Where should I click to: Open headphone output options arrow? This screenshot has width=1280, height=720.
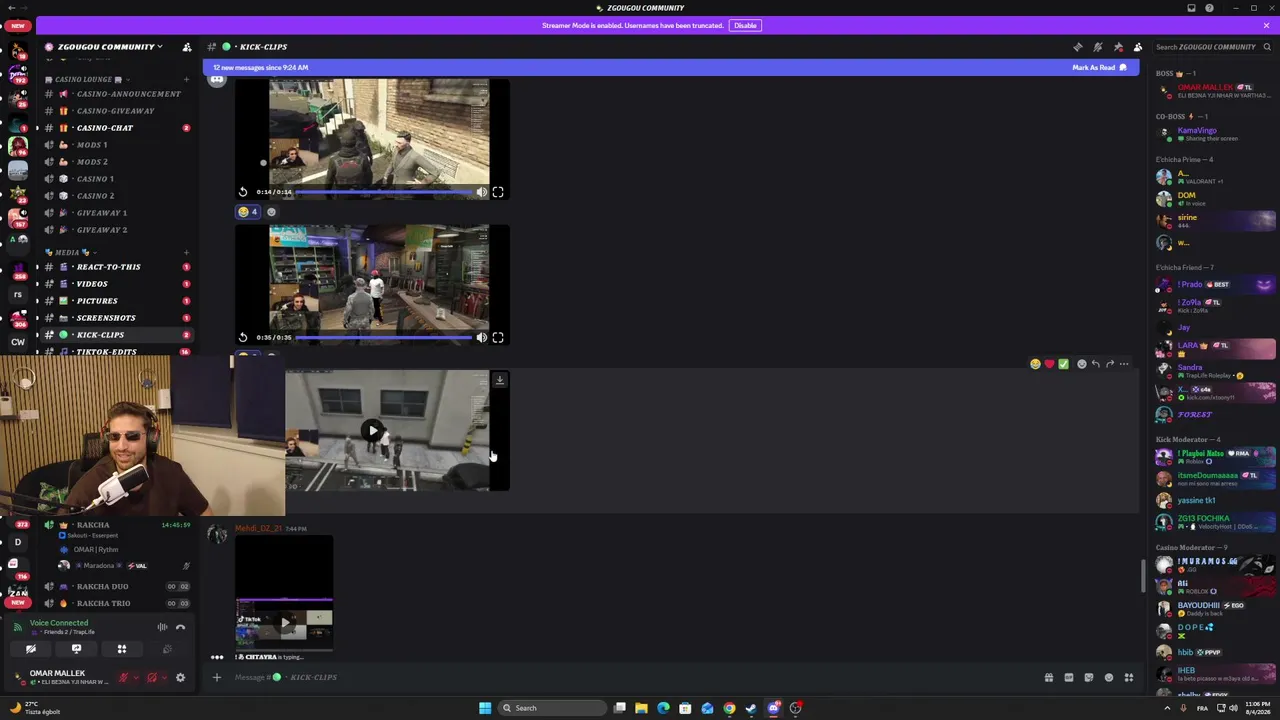click(163, 678)
